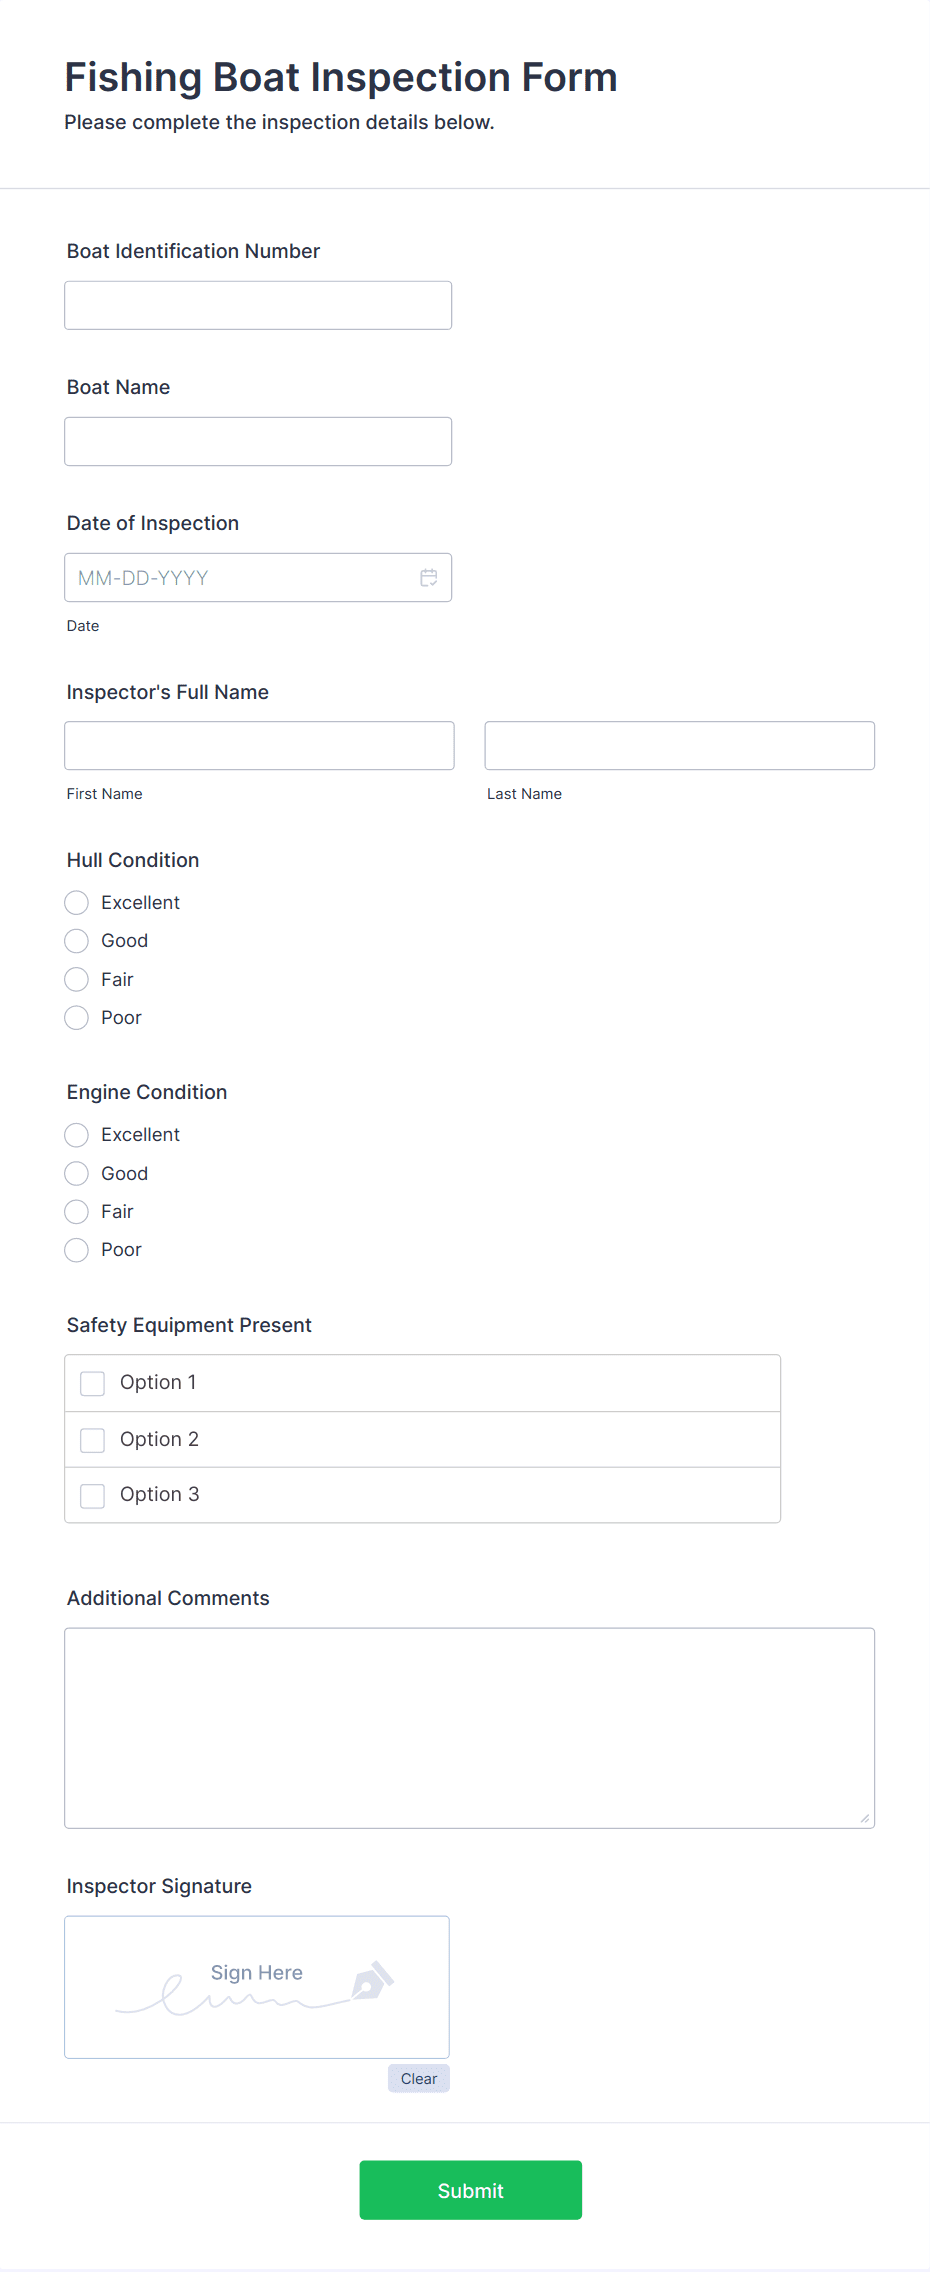The image size is (930, 2272).
Task: Click the Date of Inspection date field
Action: pos(240,577)
